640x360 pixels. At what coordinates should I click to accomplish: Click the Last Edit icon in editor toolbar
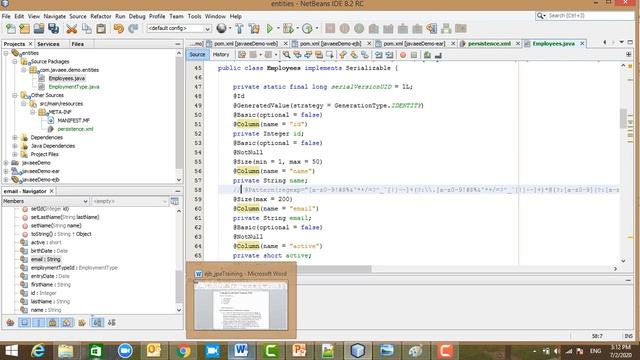(x=242, y=55)
